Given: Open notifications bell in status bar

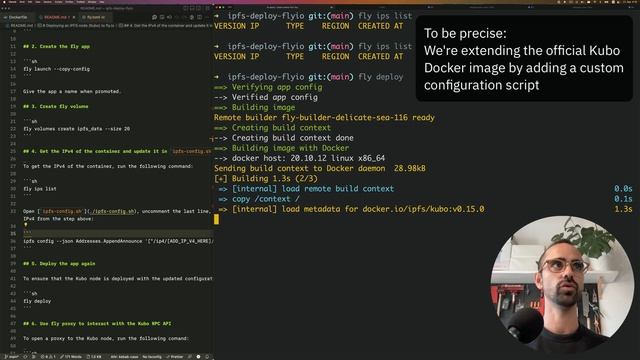Looking at the screenshot, I should click(207, 357).
